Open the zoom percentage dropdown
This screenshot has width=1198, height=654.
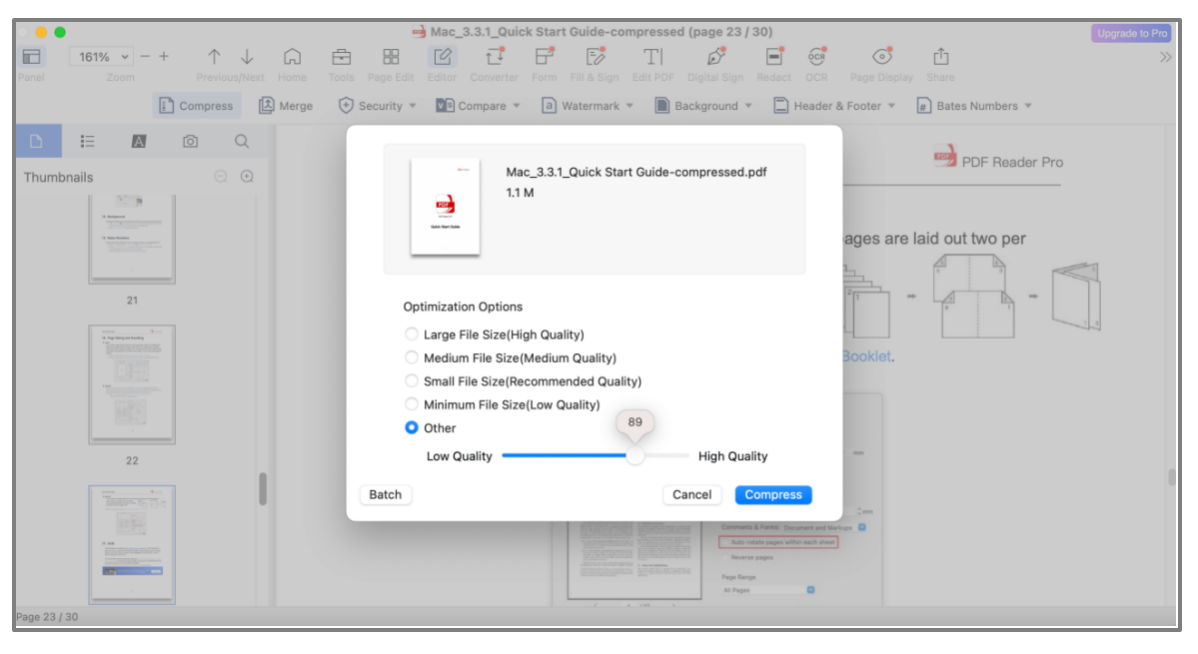click(x=102, y=57)
